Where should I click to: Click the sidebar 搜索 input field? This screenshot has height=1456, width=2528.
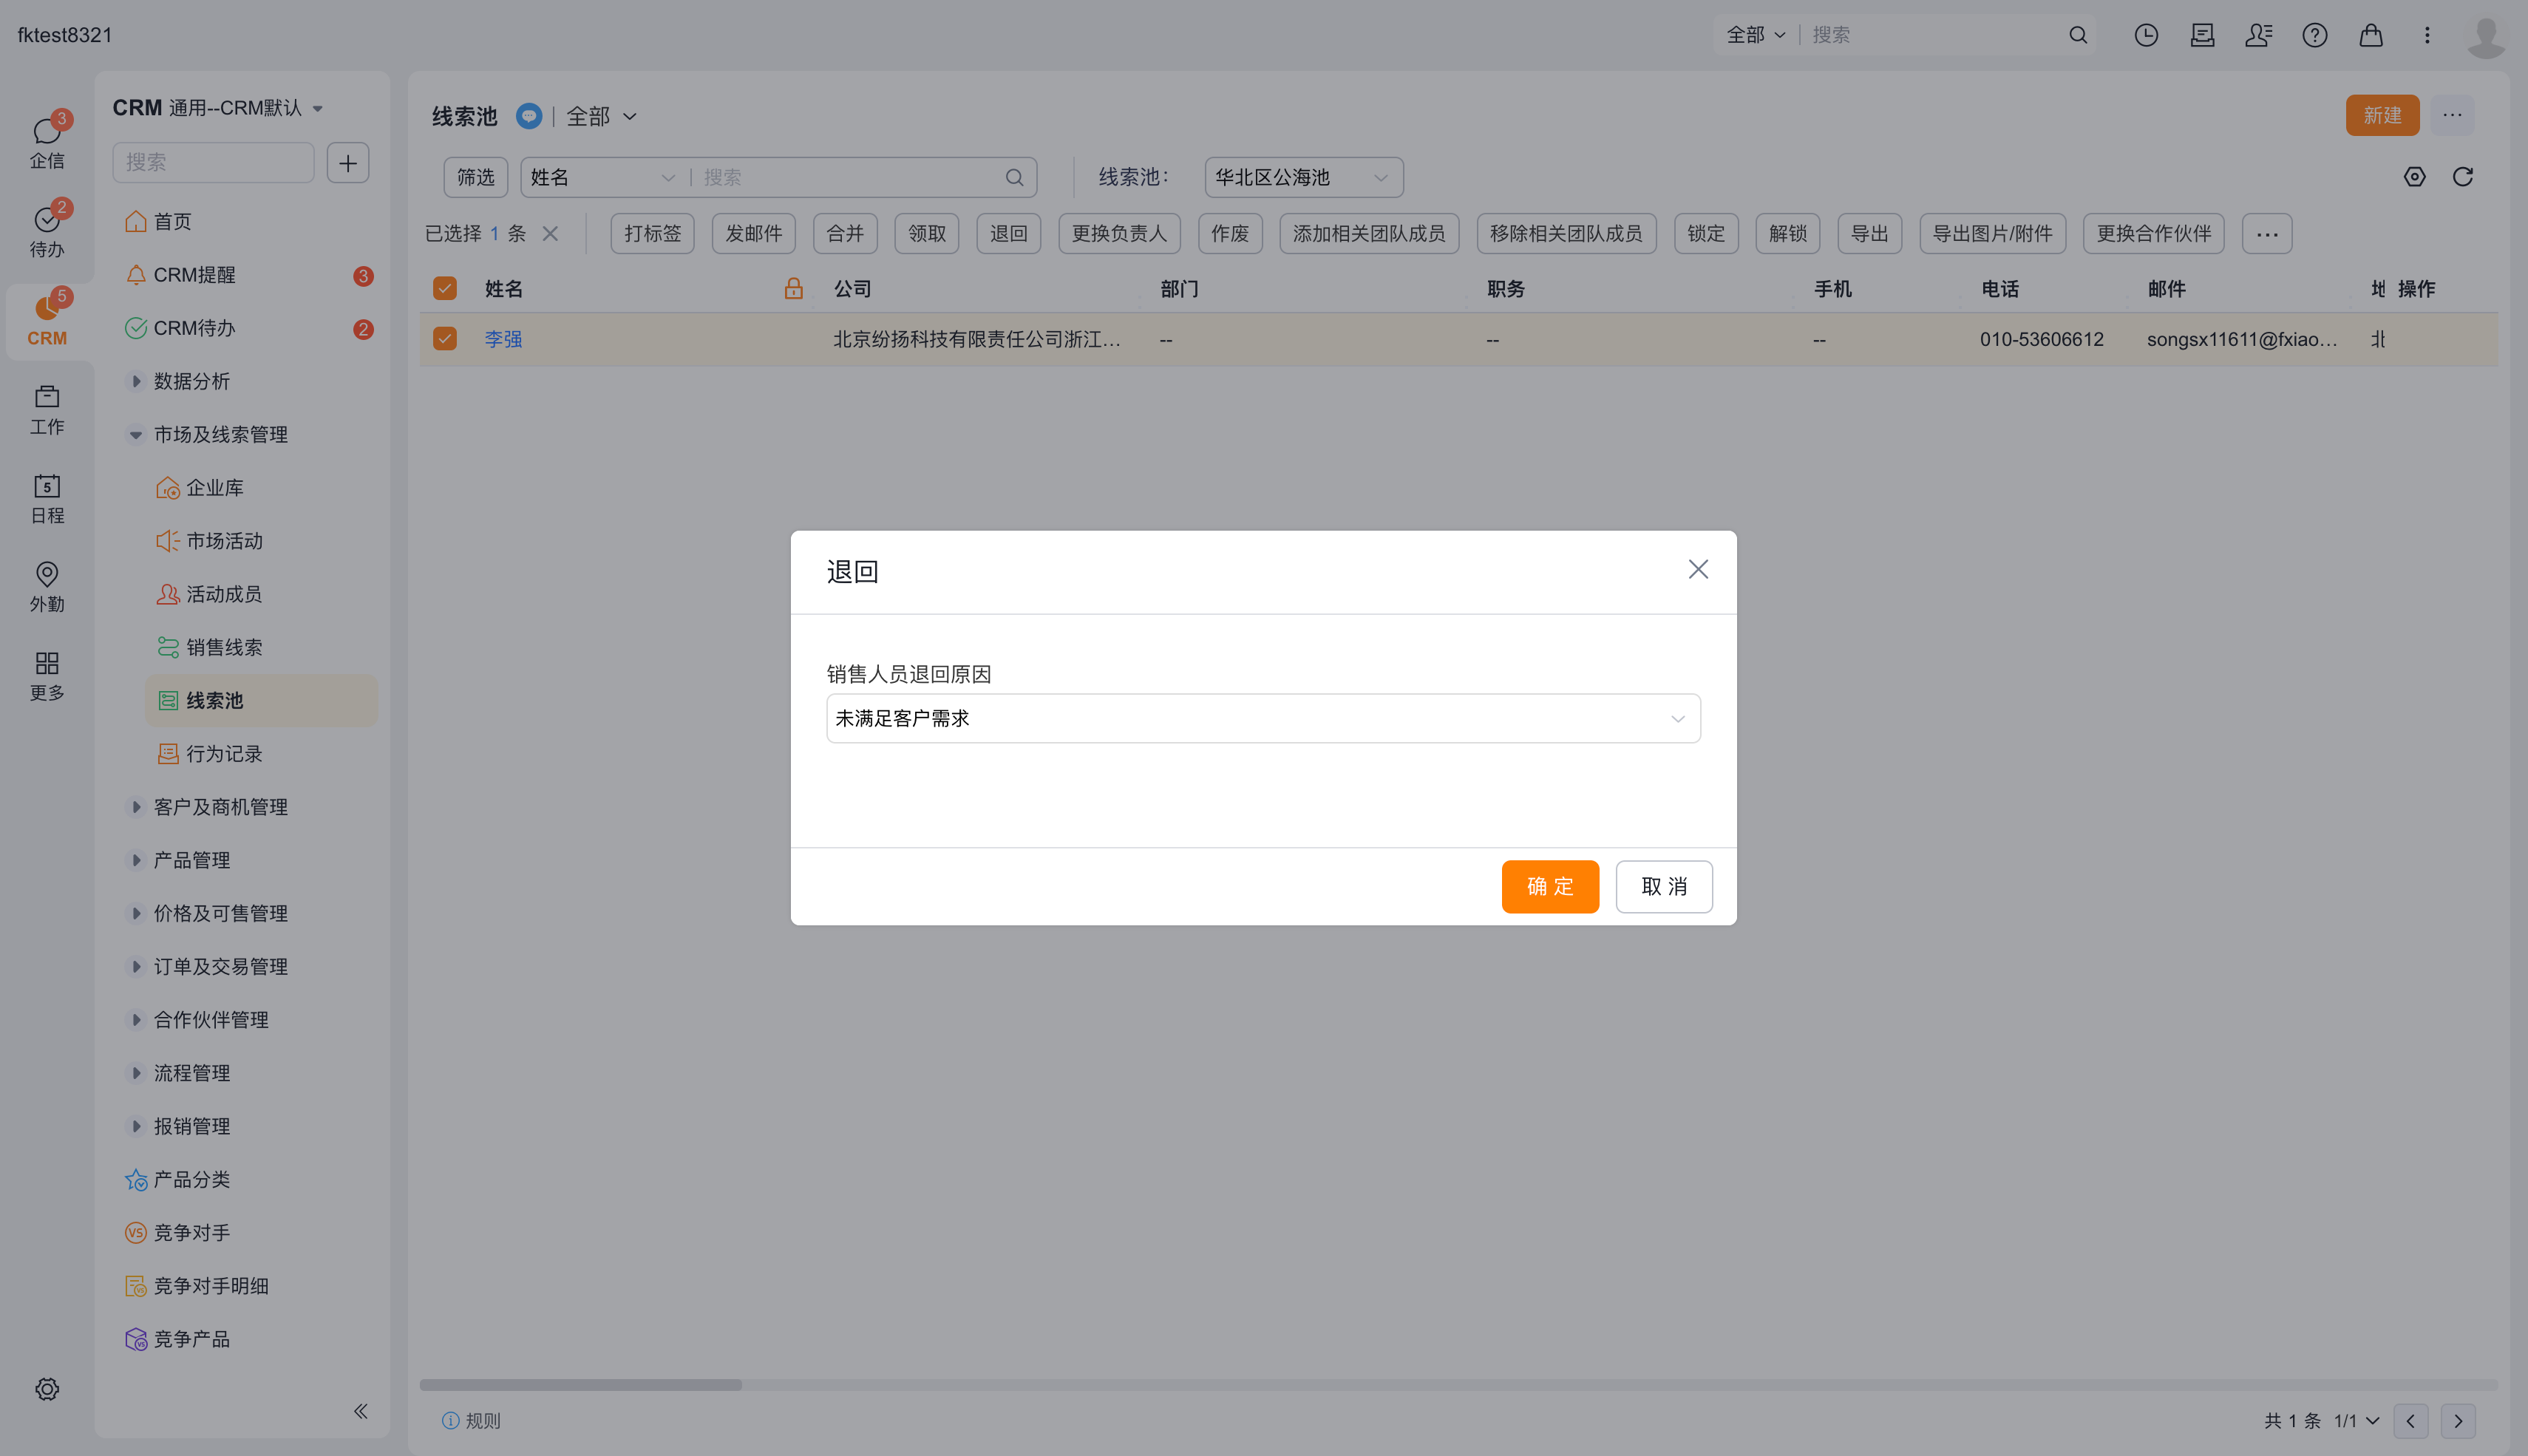coord(213,162)
